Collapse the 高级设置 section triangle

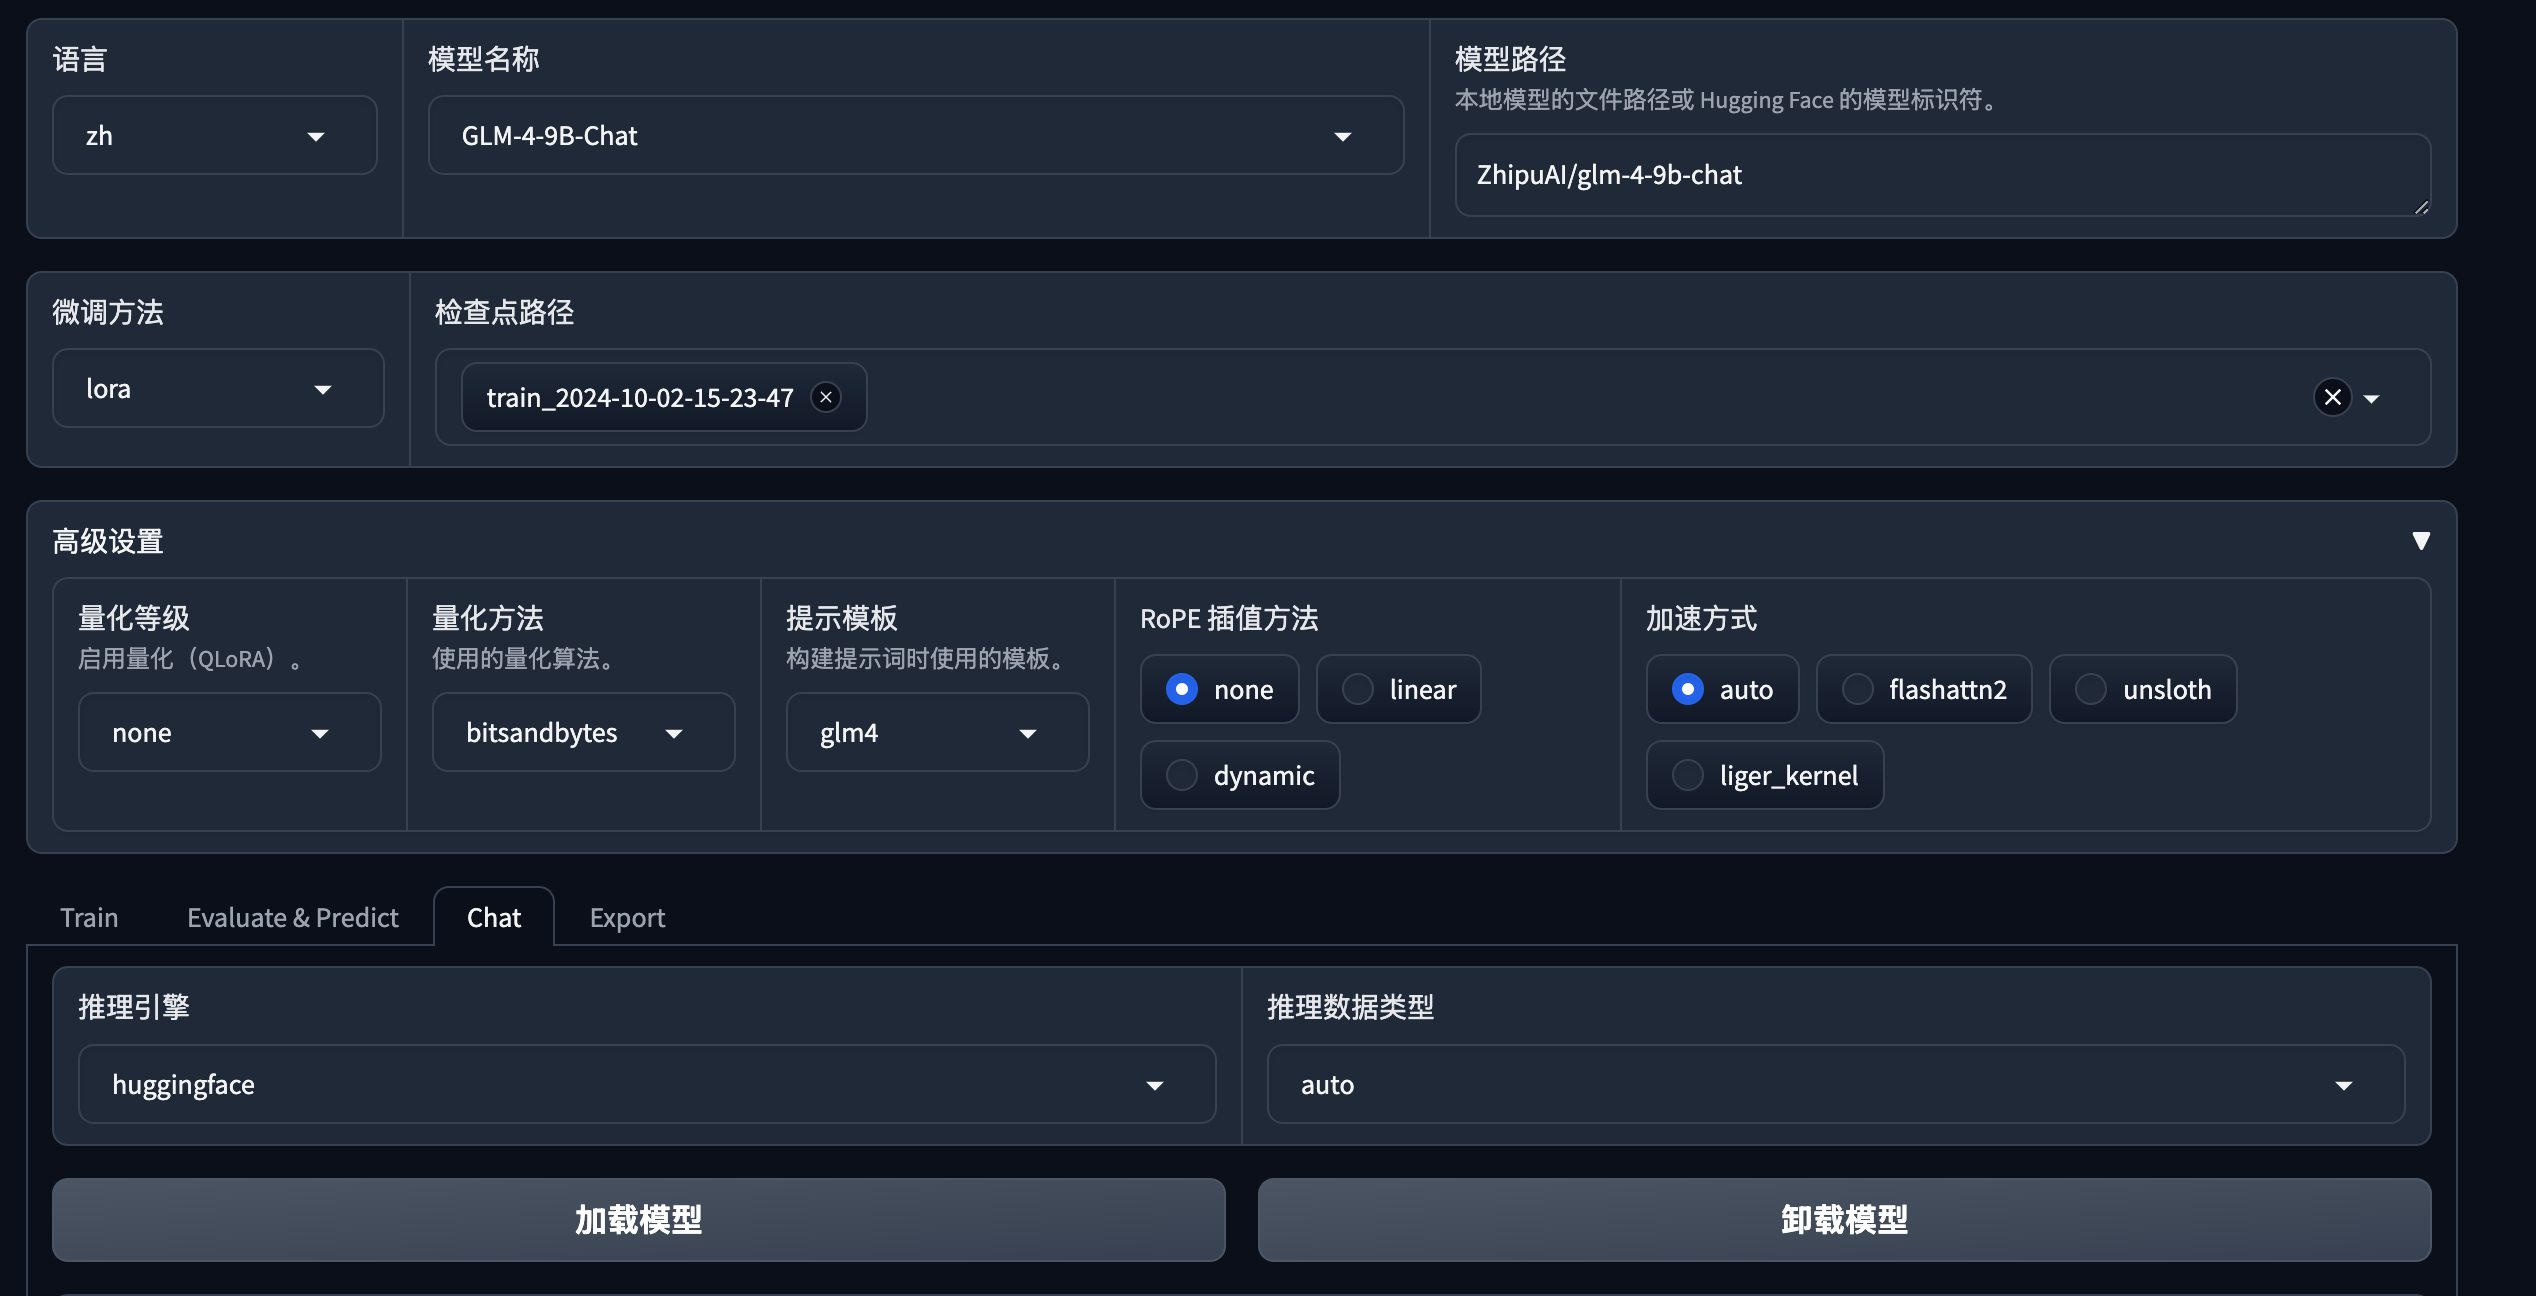2420,541
